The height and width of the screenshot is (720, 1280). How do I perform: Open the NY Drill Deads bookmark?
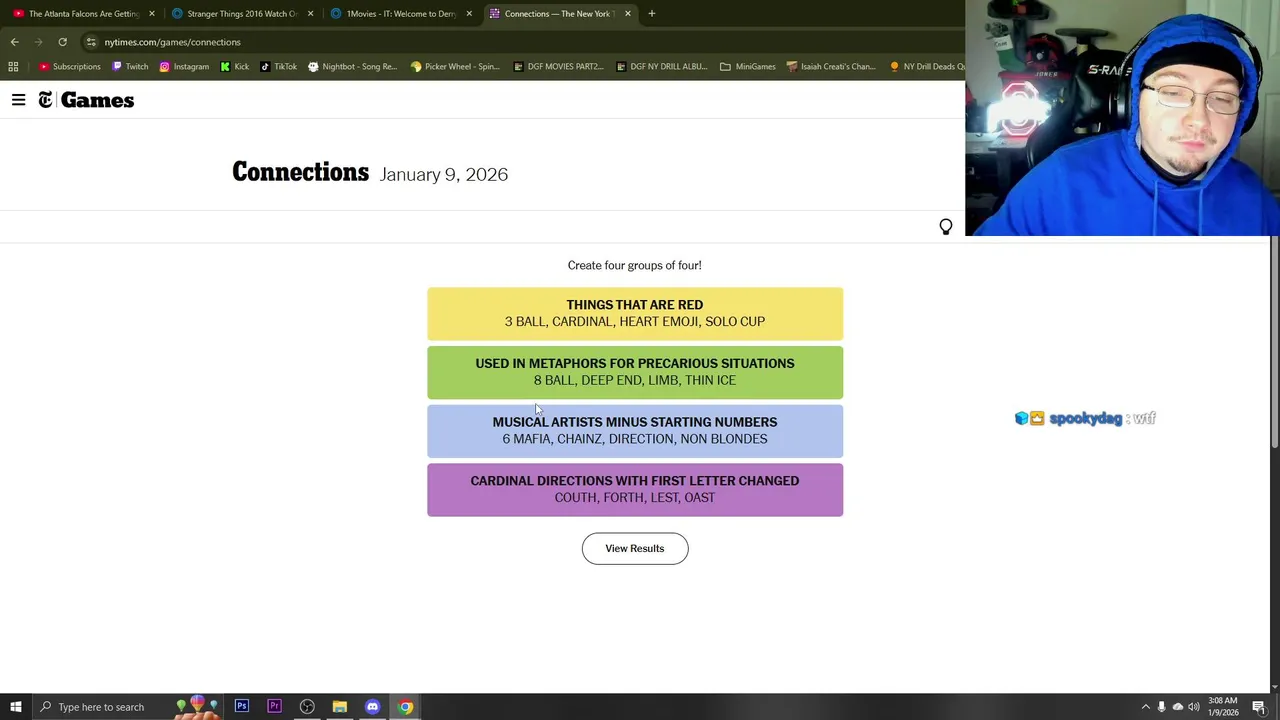tap(927, 67)
